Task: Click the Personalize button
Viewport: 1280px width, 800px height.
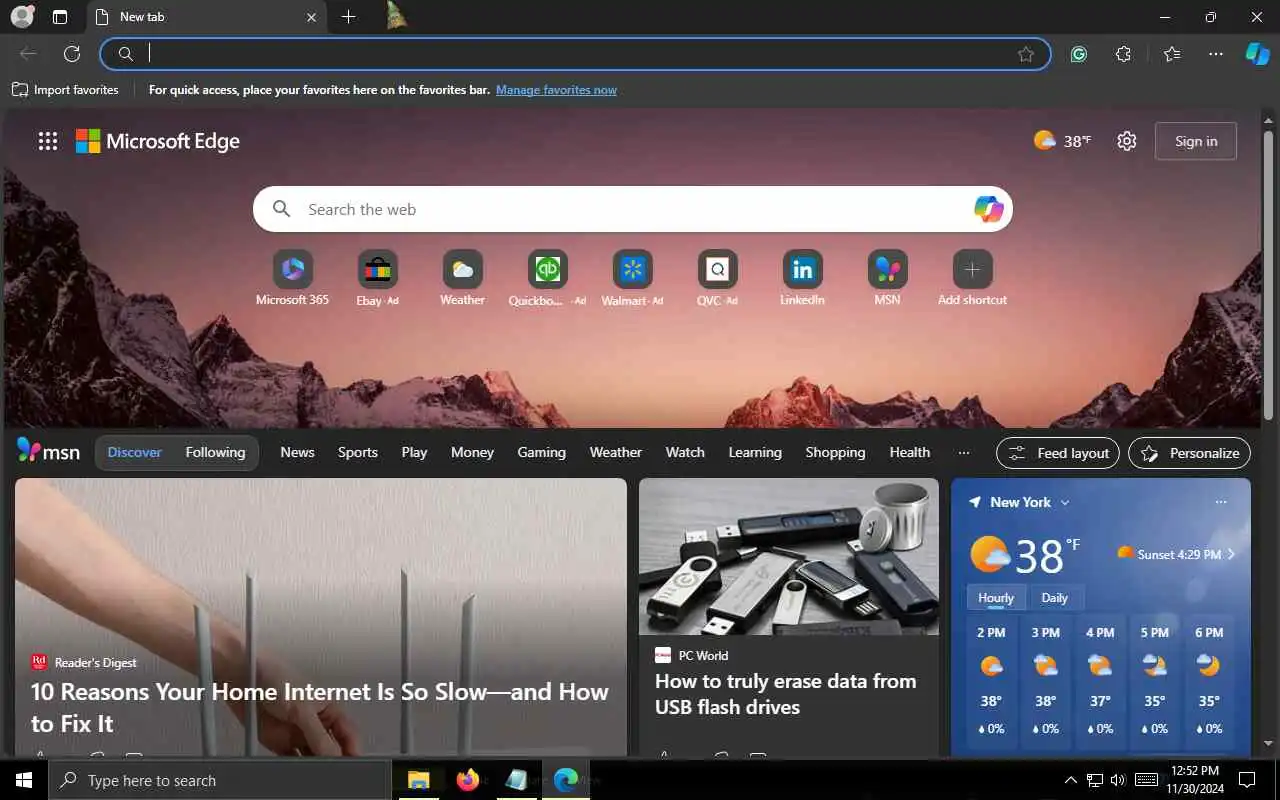Action: pos(1190,453)
